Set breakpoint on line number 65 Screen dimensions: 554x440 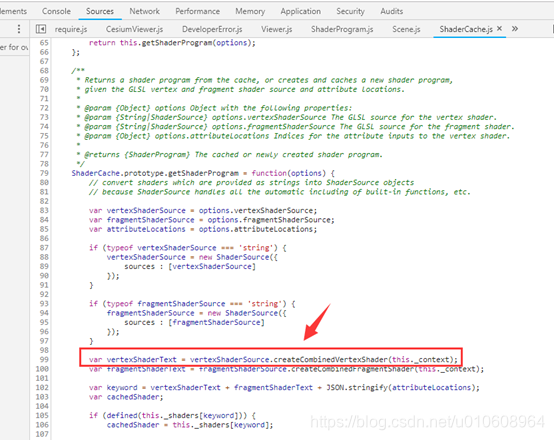[44, 43]
